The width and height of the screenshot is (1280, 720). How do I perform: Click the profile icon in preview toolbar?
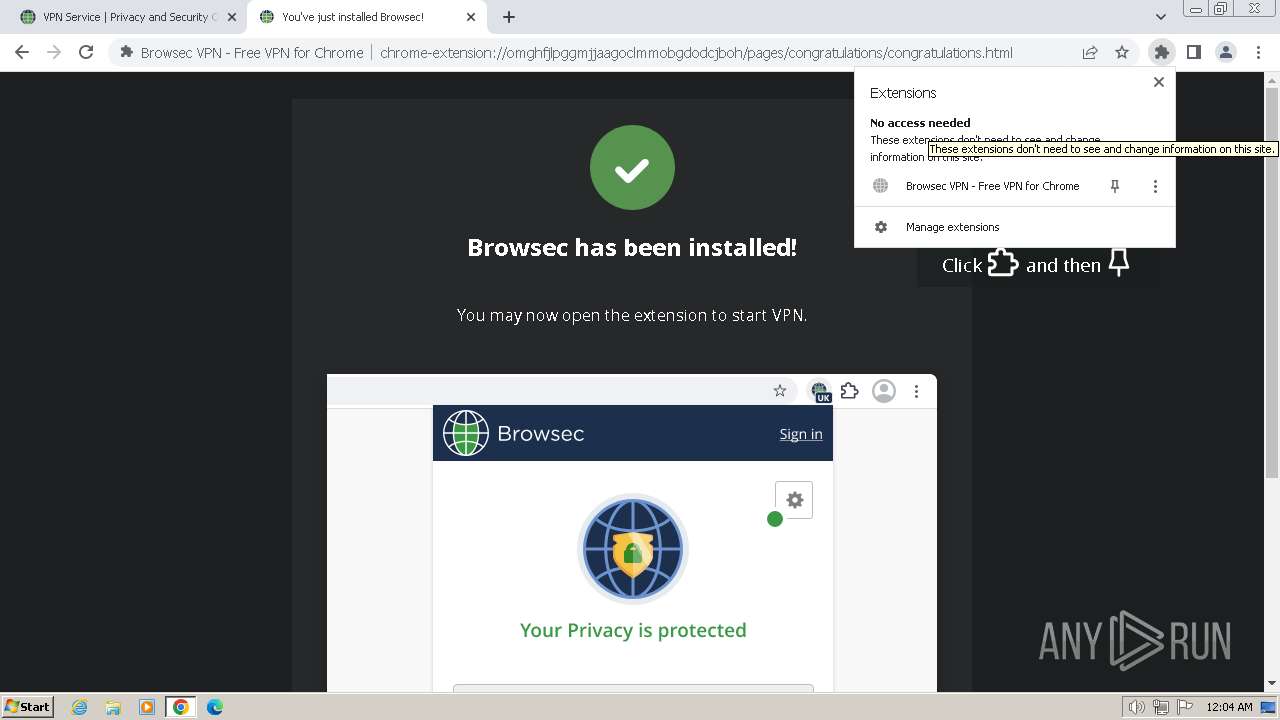(x=884, y=391)
